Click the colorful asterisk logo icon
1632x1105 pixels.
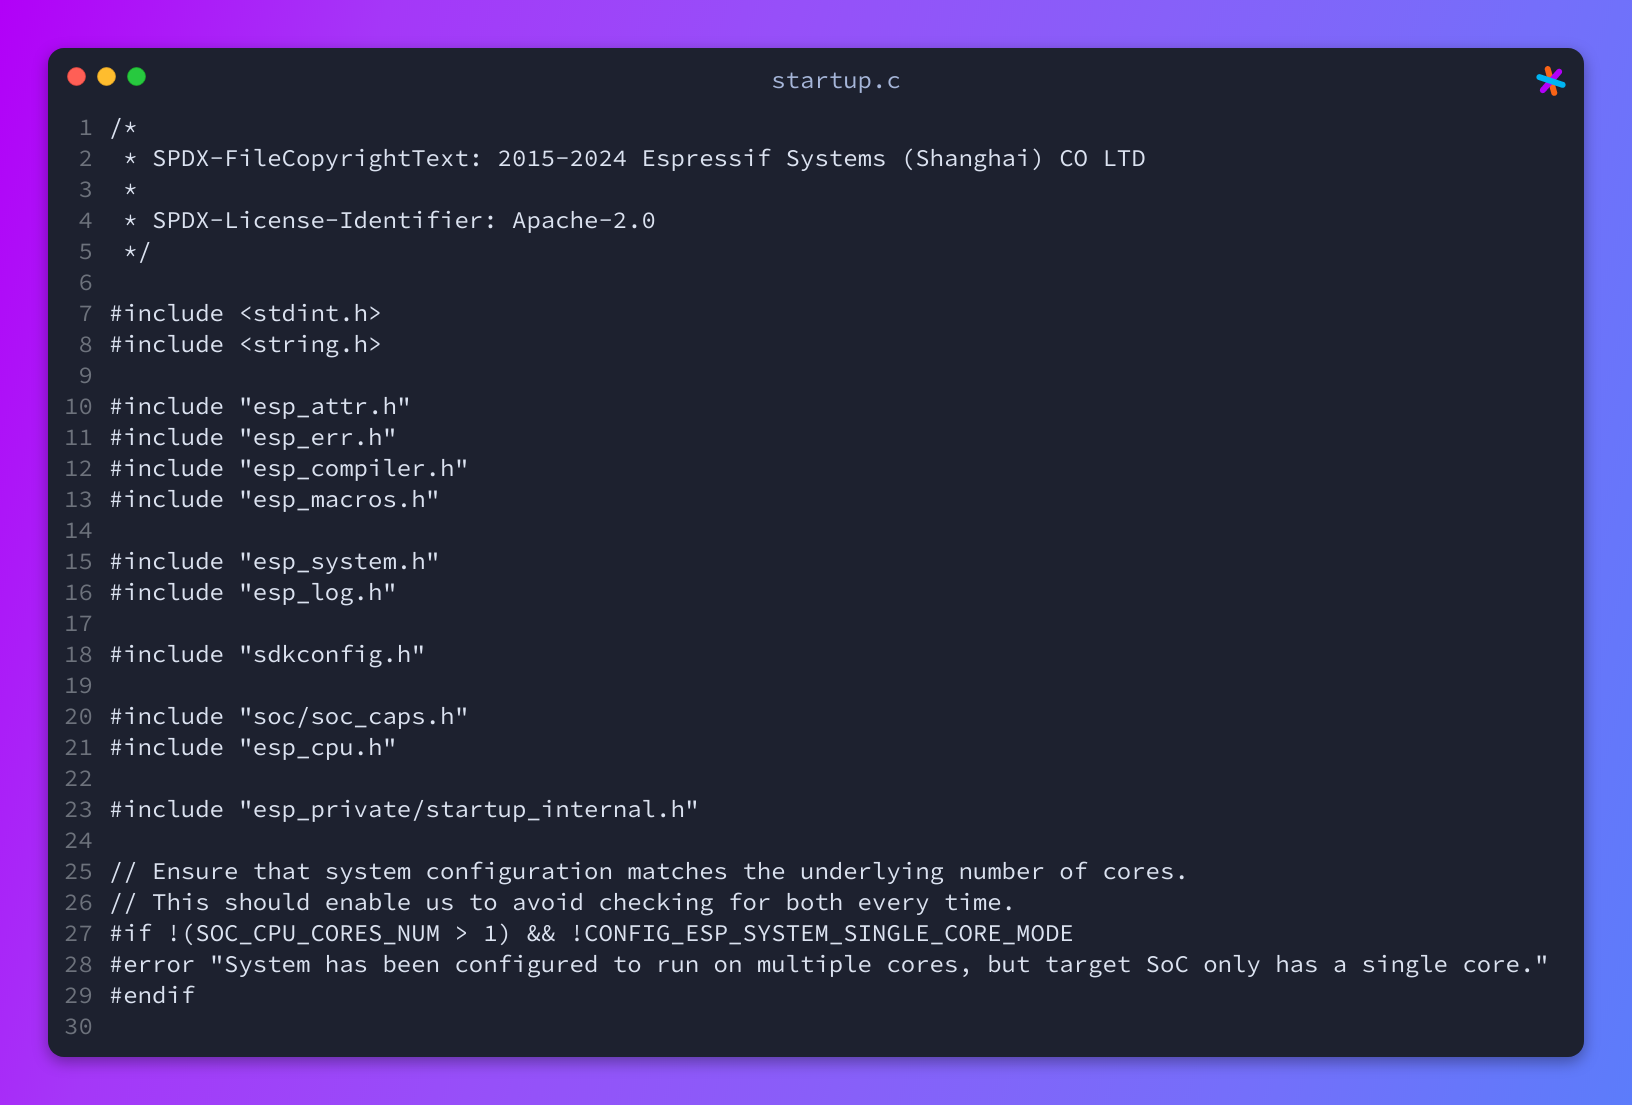click(x=1551, y=81)
